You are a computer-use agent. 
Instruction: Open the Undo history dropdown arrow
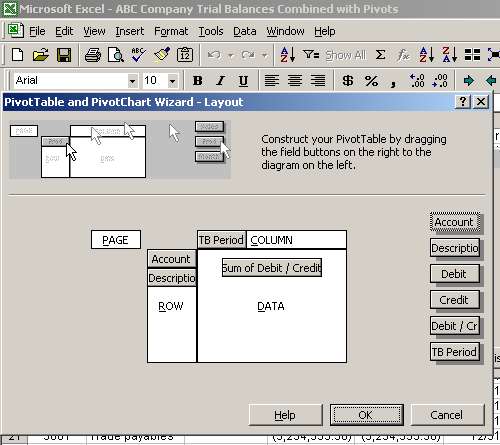[231, 55]
